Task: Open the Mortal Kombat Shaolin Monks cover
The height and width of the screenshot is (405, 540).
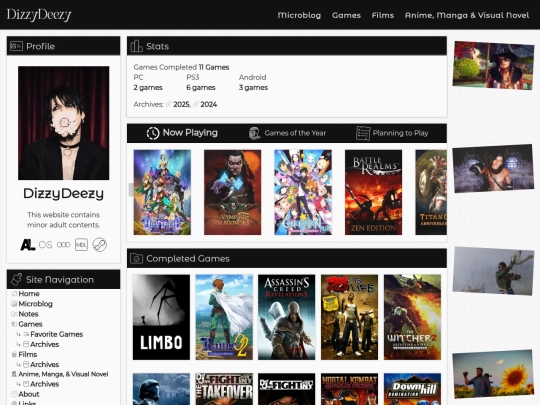Action: (350, 389)
